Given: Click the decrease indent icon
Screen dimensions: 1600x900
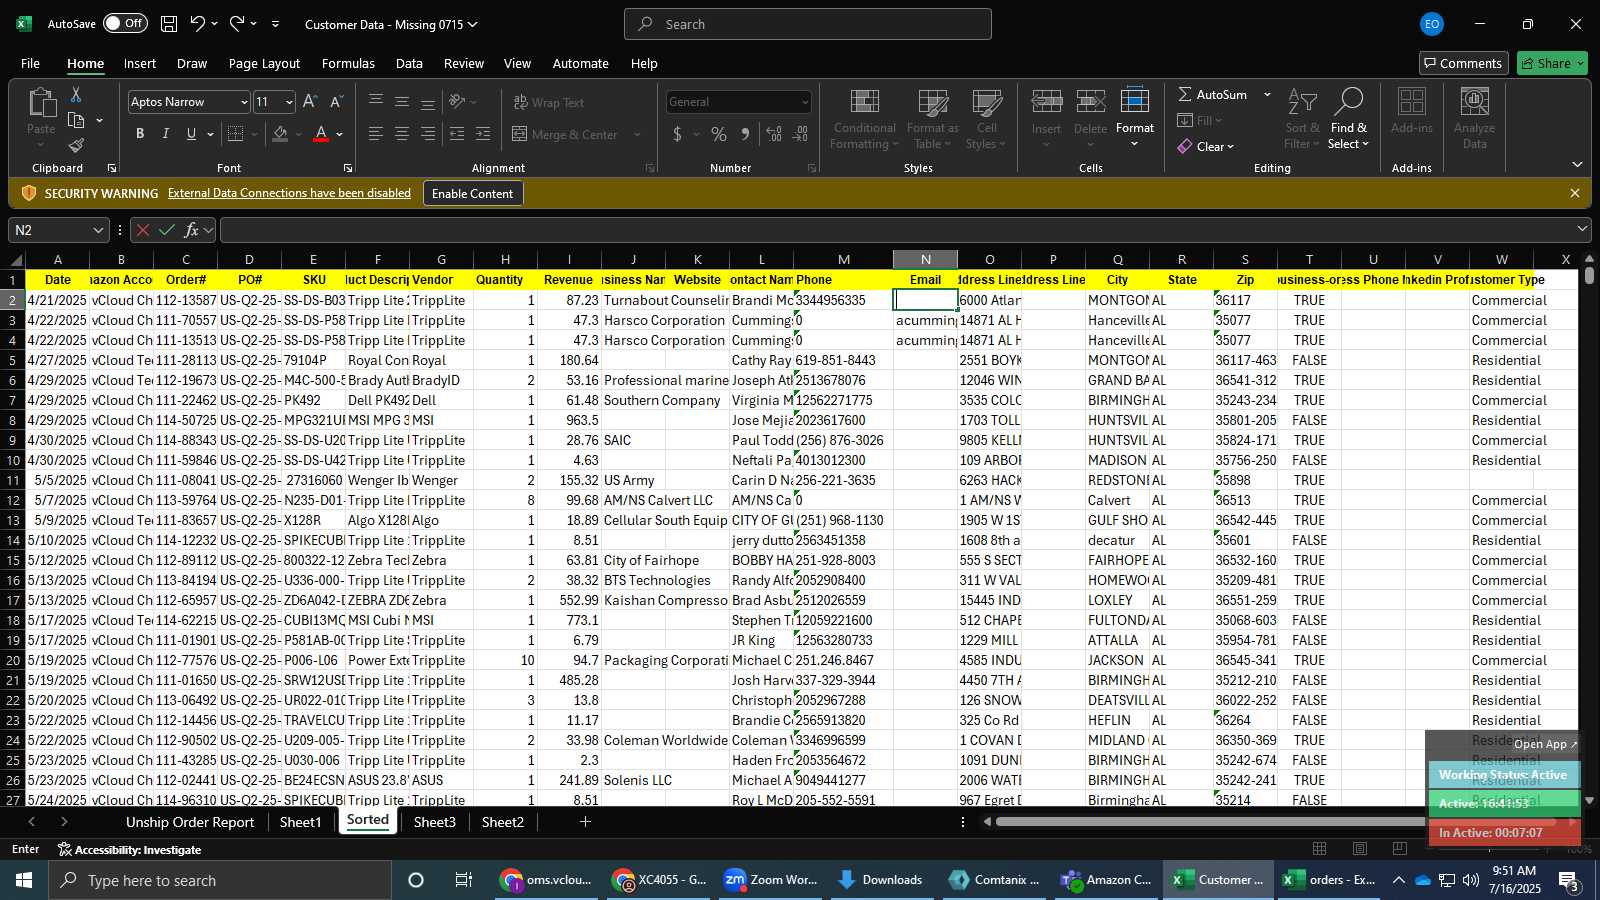Looking at the screenshot, I should click(x=457, y=134).
